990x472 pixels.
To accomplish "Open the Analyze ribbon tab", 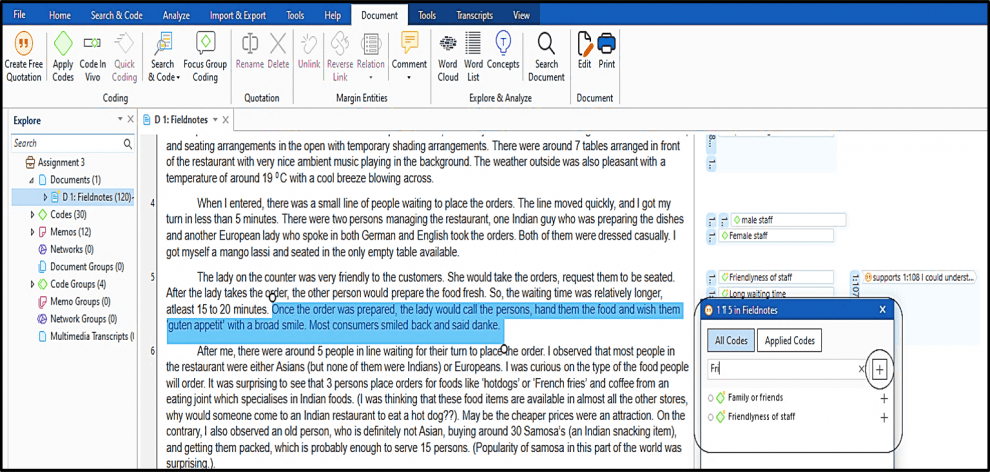I will point(175,16).
